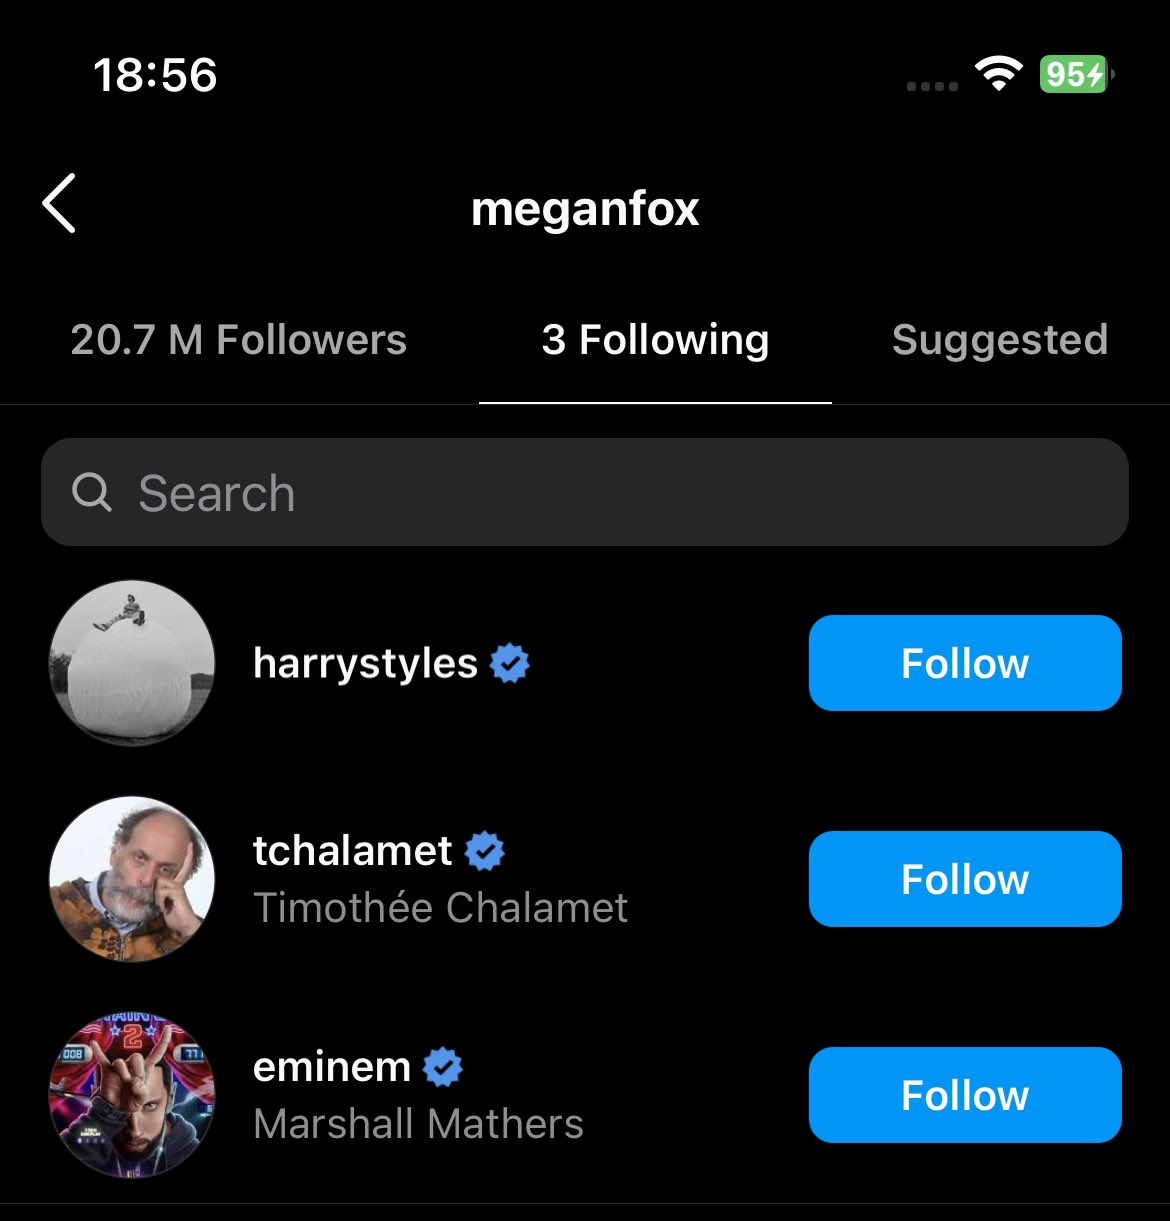Switch to the 20.7 M Followers tab

click(239, 340)
